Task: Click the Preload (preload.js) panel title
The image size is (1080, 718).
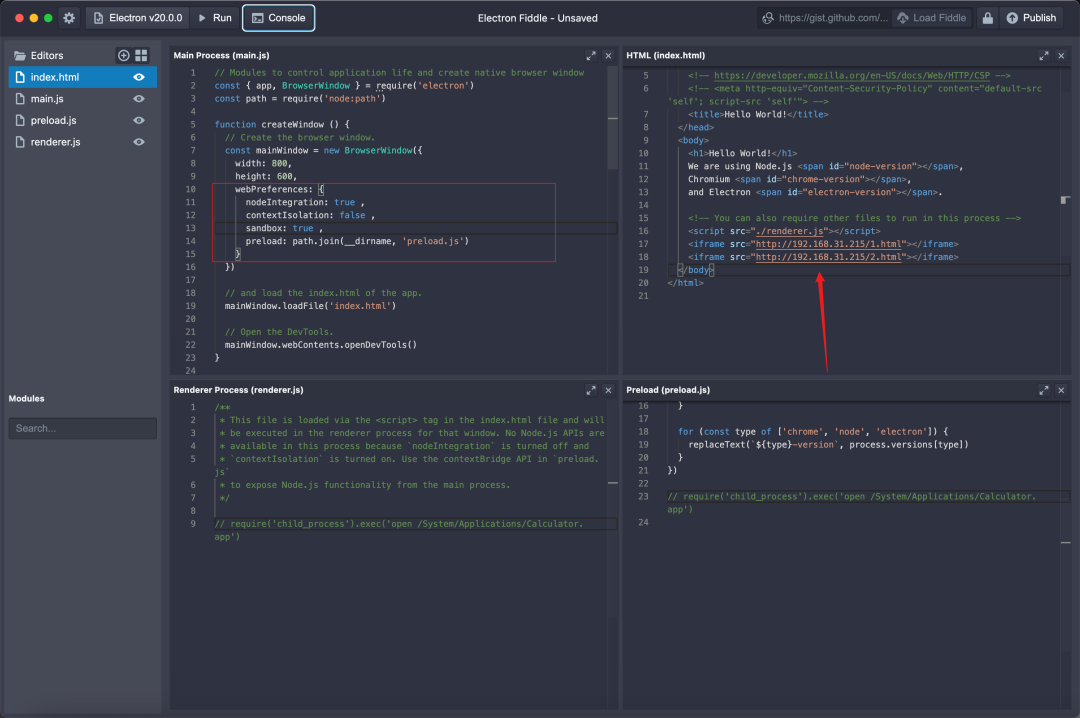Action: pos(667,390)
